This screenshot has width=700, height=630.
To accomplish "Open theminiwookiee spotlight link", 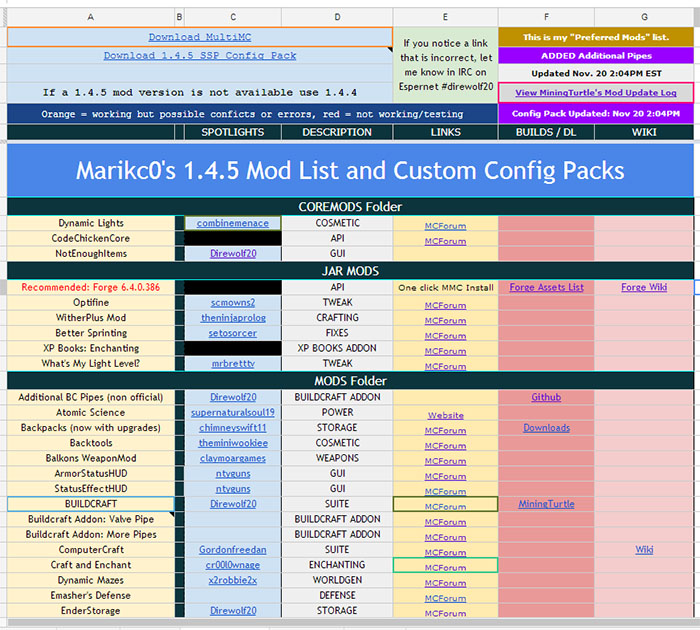I will 233,443.
